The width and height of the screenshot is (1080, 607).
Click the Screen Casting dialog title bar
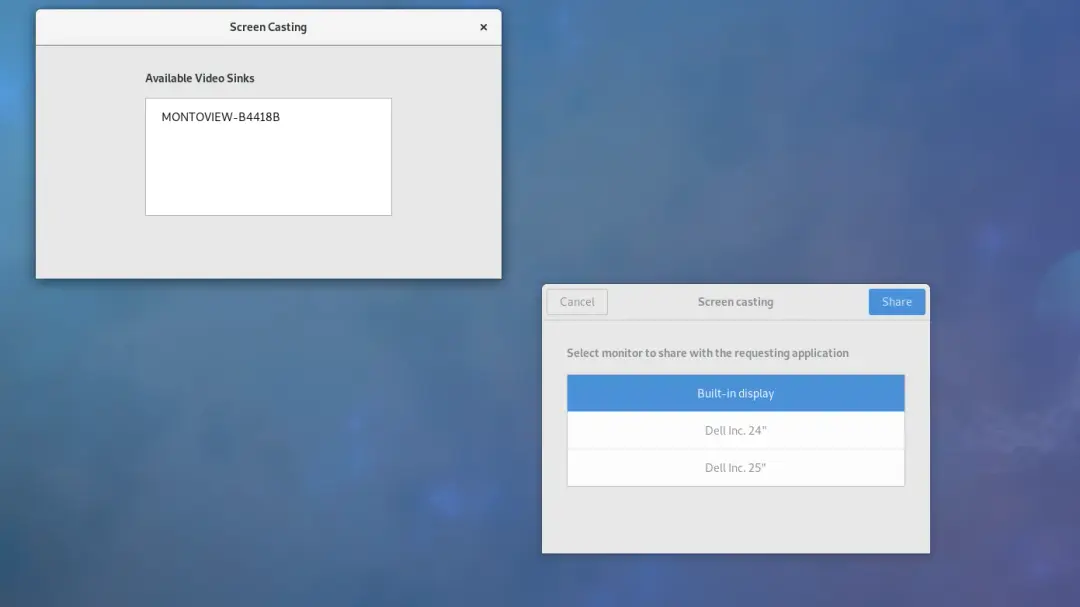(x=268, y=27)
